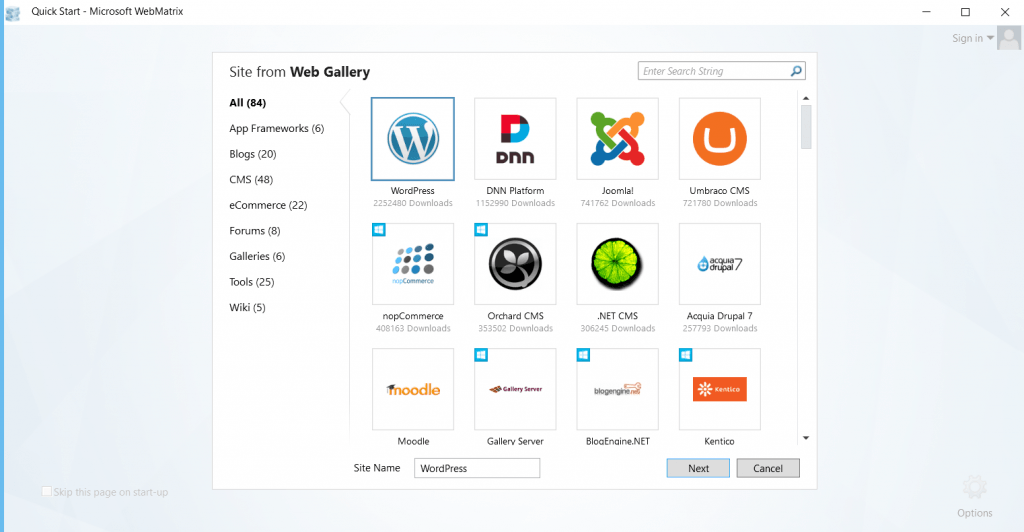This screenshot has height=532, width=1024.
Task: Click the 353502 Downloads text
Action: tap(515, 328)
